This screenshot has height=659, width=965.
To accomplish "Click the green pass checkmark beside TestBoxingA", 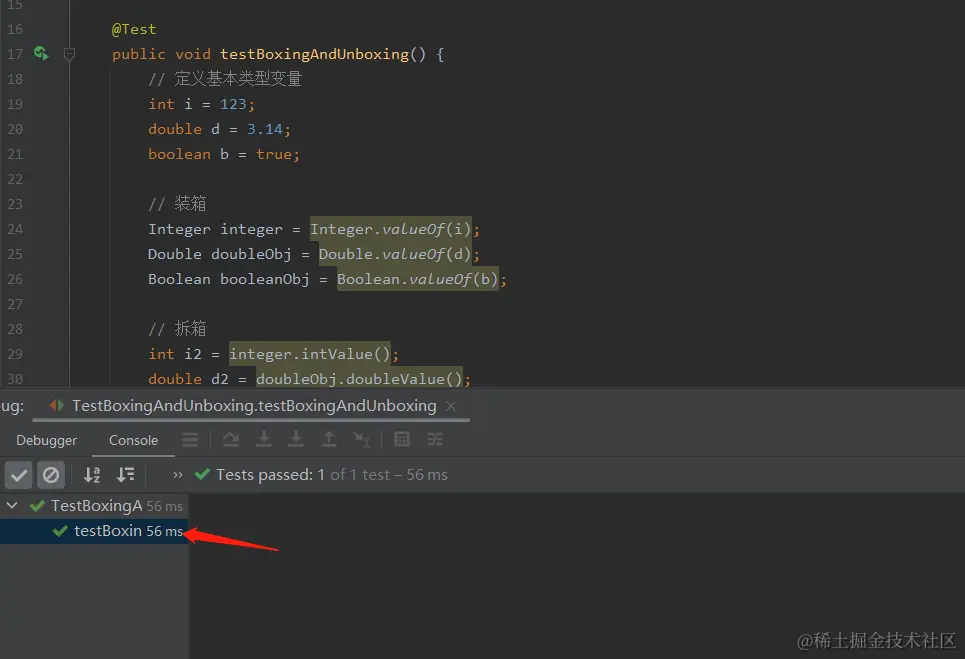I will coord(38,506).
